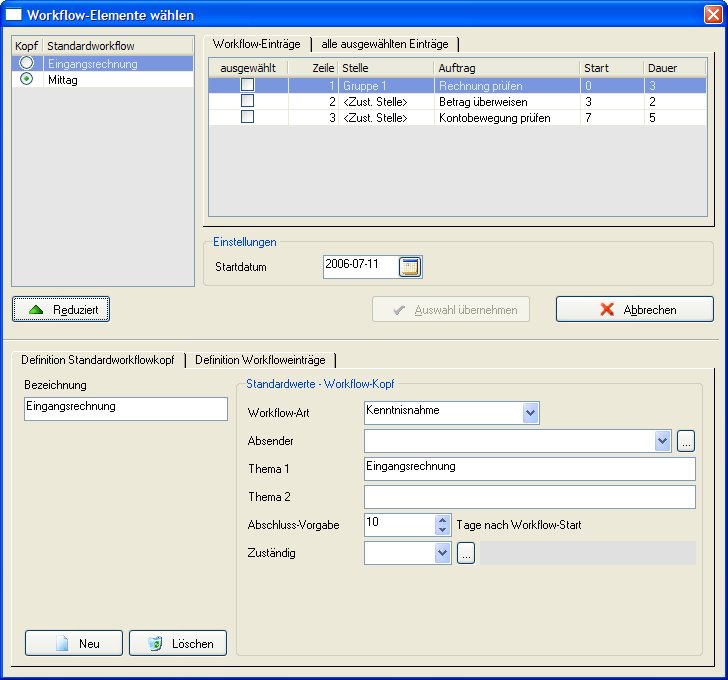Open the Definition Workfloweinträge tab
This screenshot has width=728, height=680.
click(x=260, y=360)
